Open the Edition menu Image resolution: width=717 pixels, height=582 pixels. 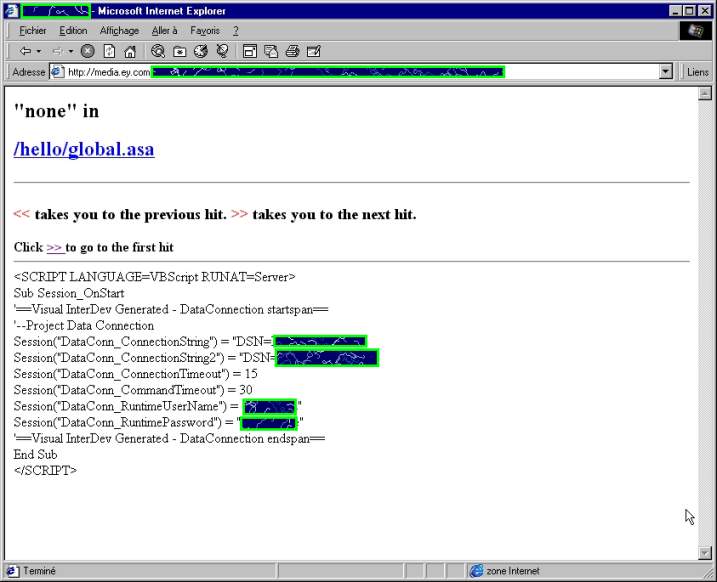[73, 31]
